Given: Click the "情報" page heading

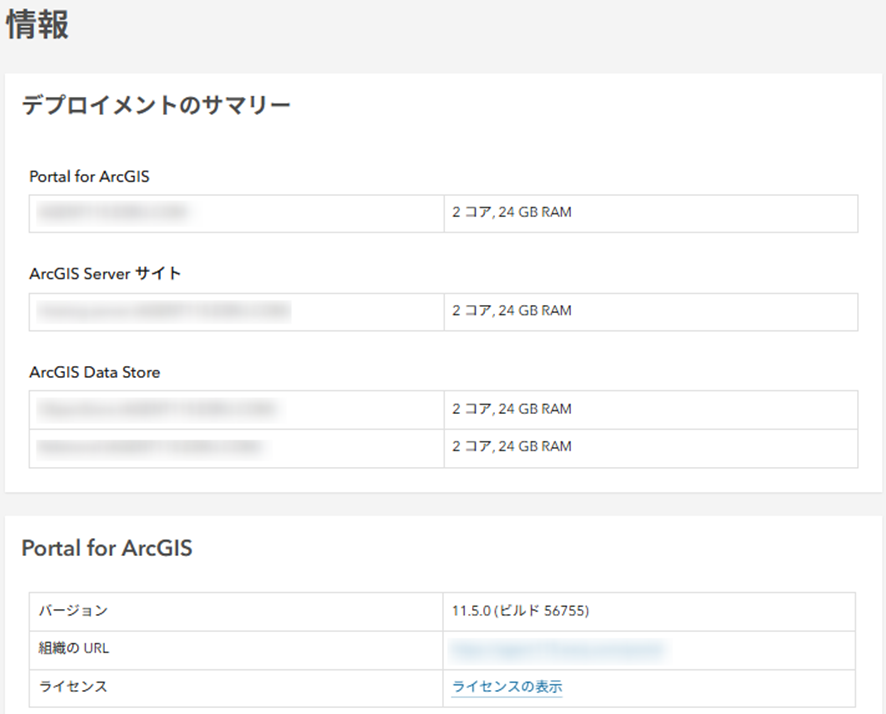Looking at the screenshot, I should [38, 26].
